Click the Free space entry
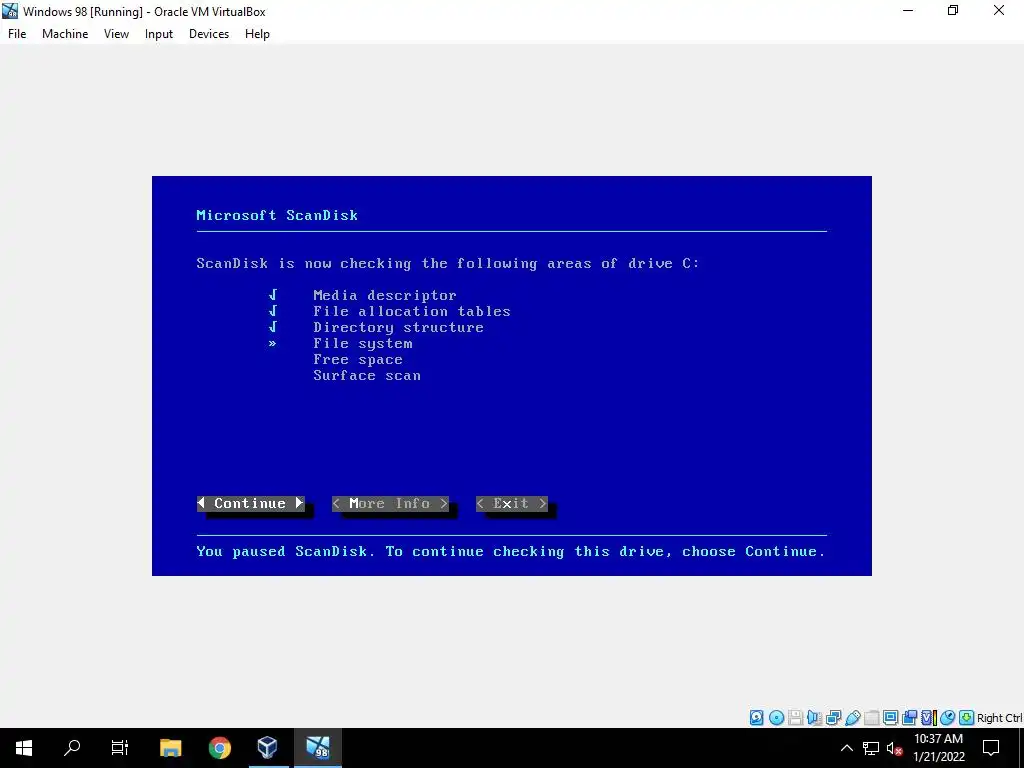1024x768 pixels. pyautogui.click(x=358, y=359)
